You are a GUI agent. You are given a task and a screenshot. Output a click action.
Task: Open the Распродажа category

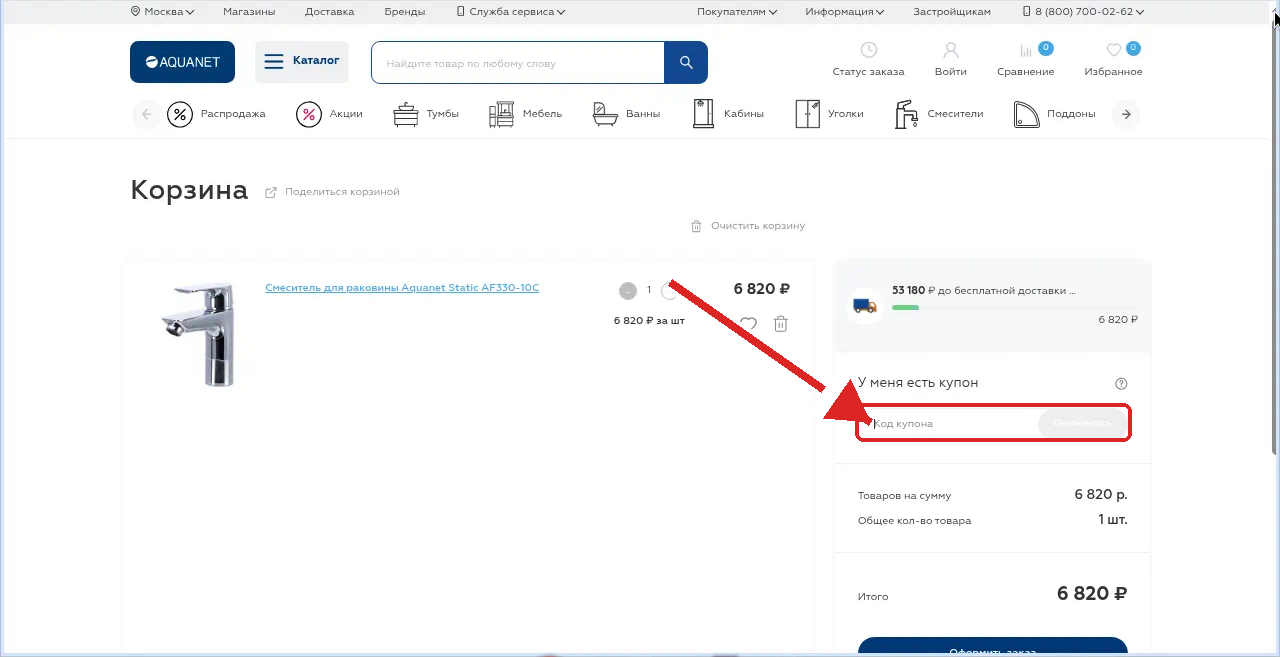pyautogui.click(x=216, y=114)
